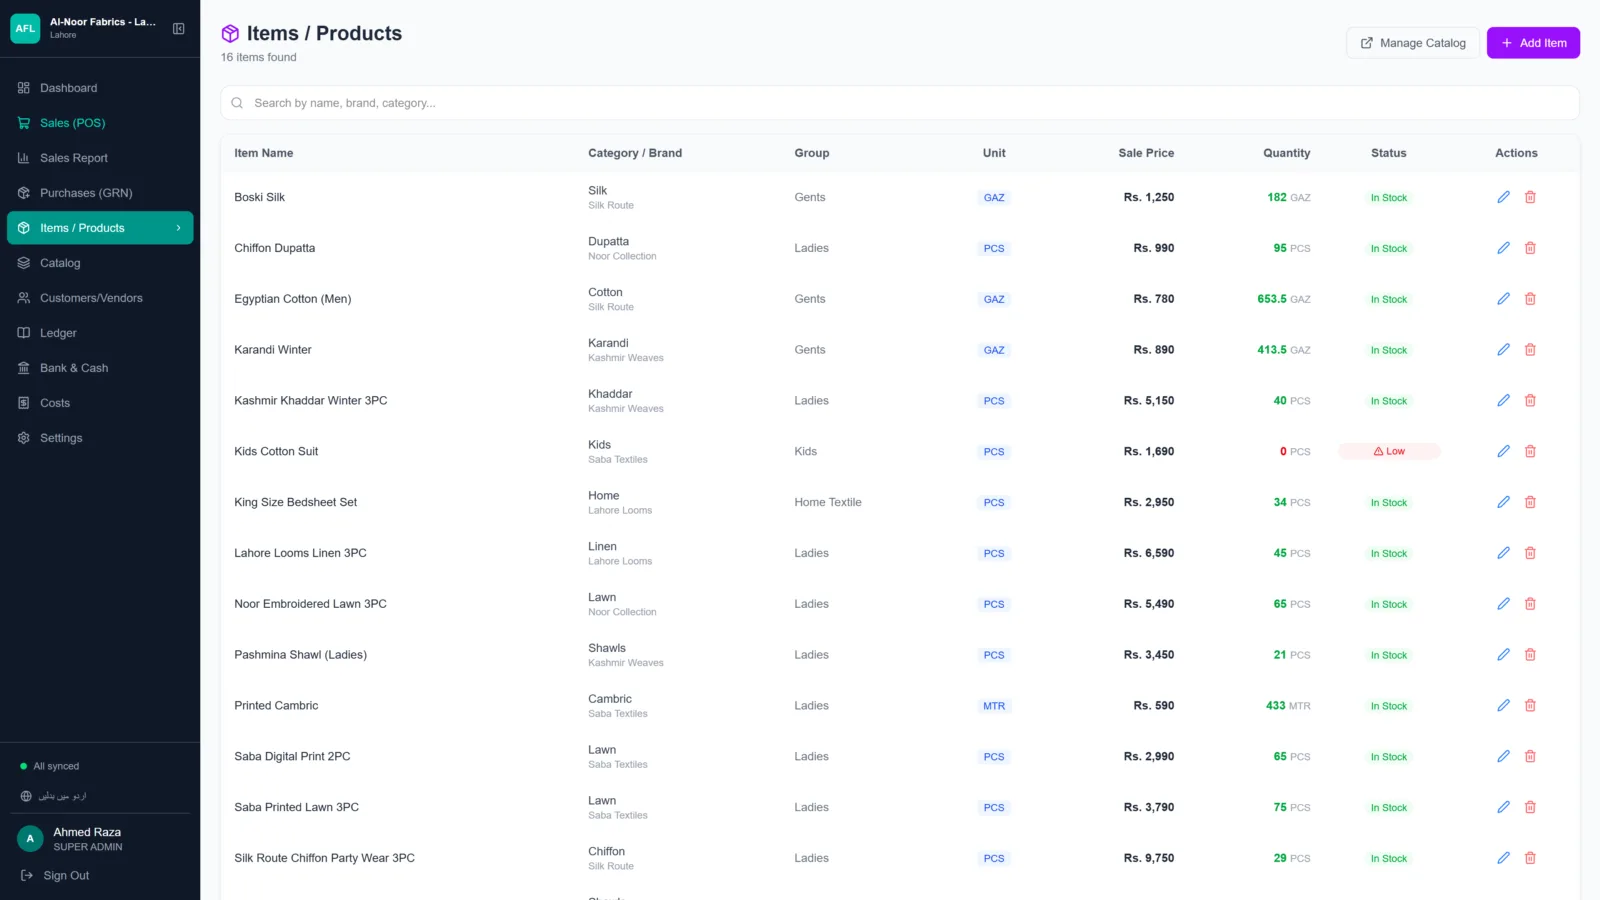Click the Al-Noor Fabrics AFL logo
This screenshot has width=1600, height=900.
click(x=25, y=28)
